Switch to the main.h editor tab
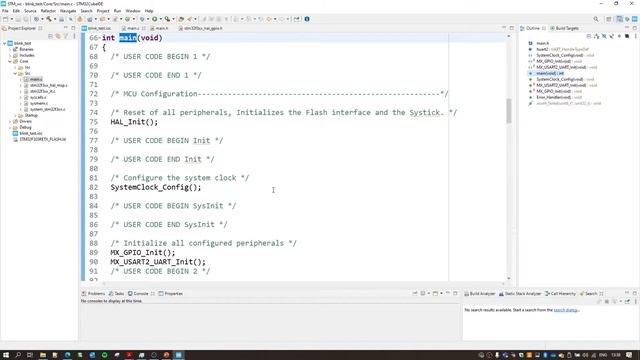Screen dimensions: 640x360 [159, 28]
